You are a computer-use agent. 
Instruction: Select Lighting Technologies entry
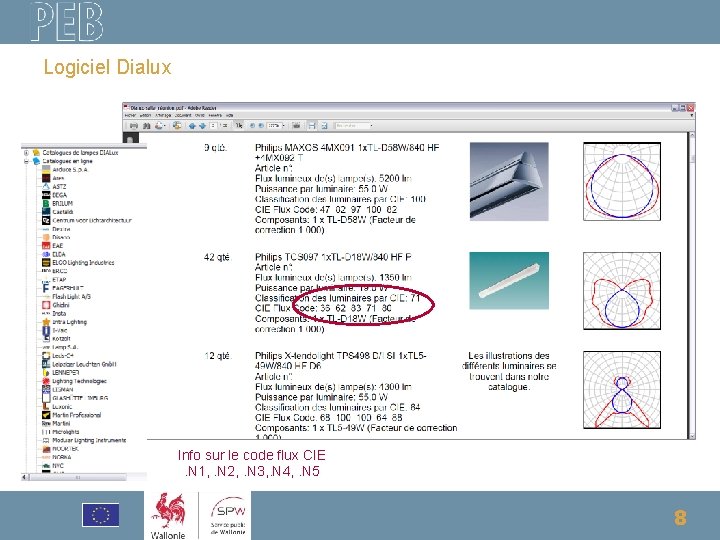click(x=79, y=381)
